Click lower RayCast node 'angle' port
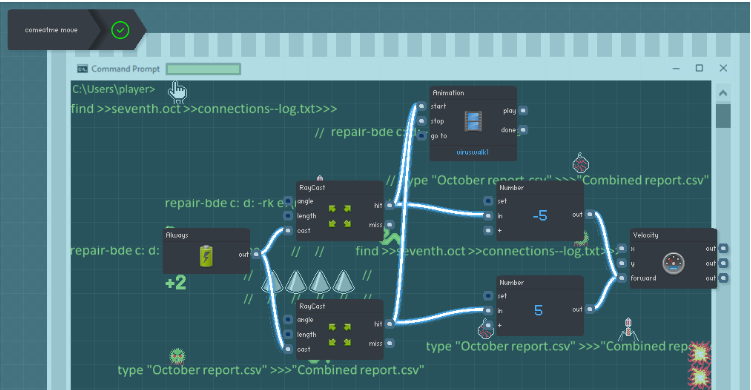Screen dimensions: 751x390 coord(288,320)
